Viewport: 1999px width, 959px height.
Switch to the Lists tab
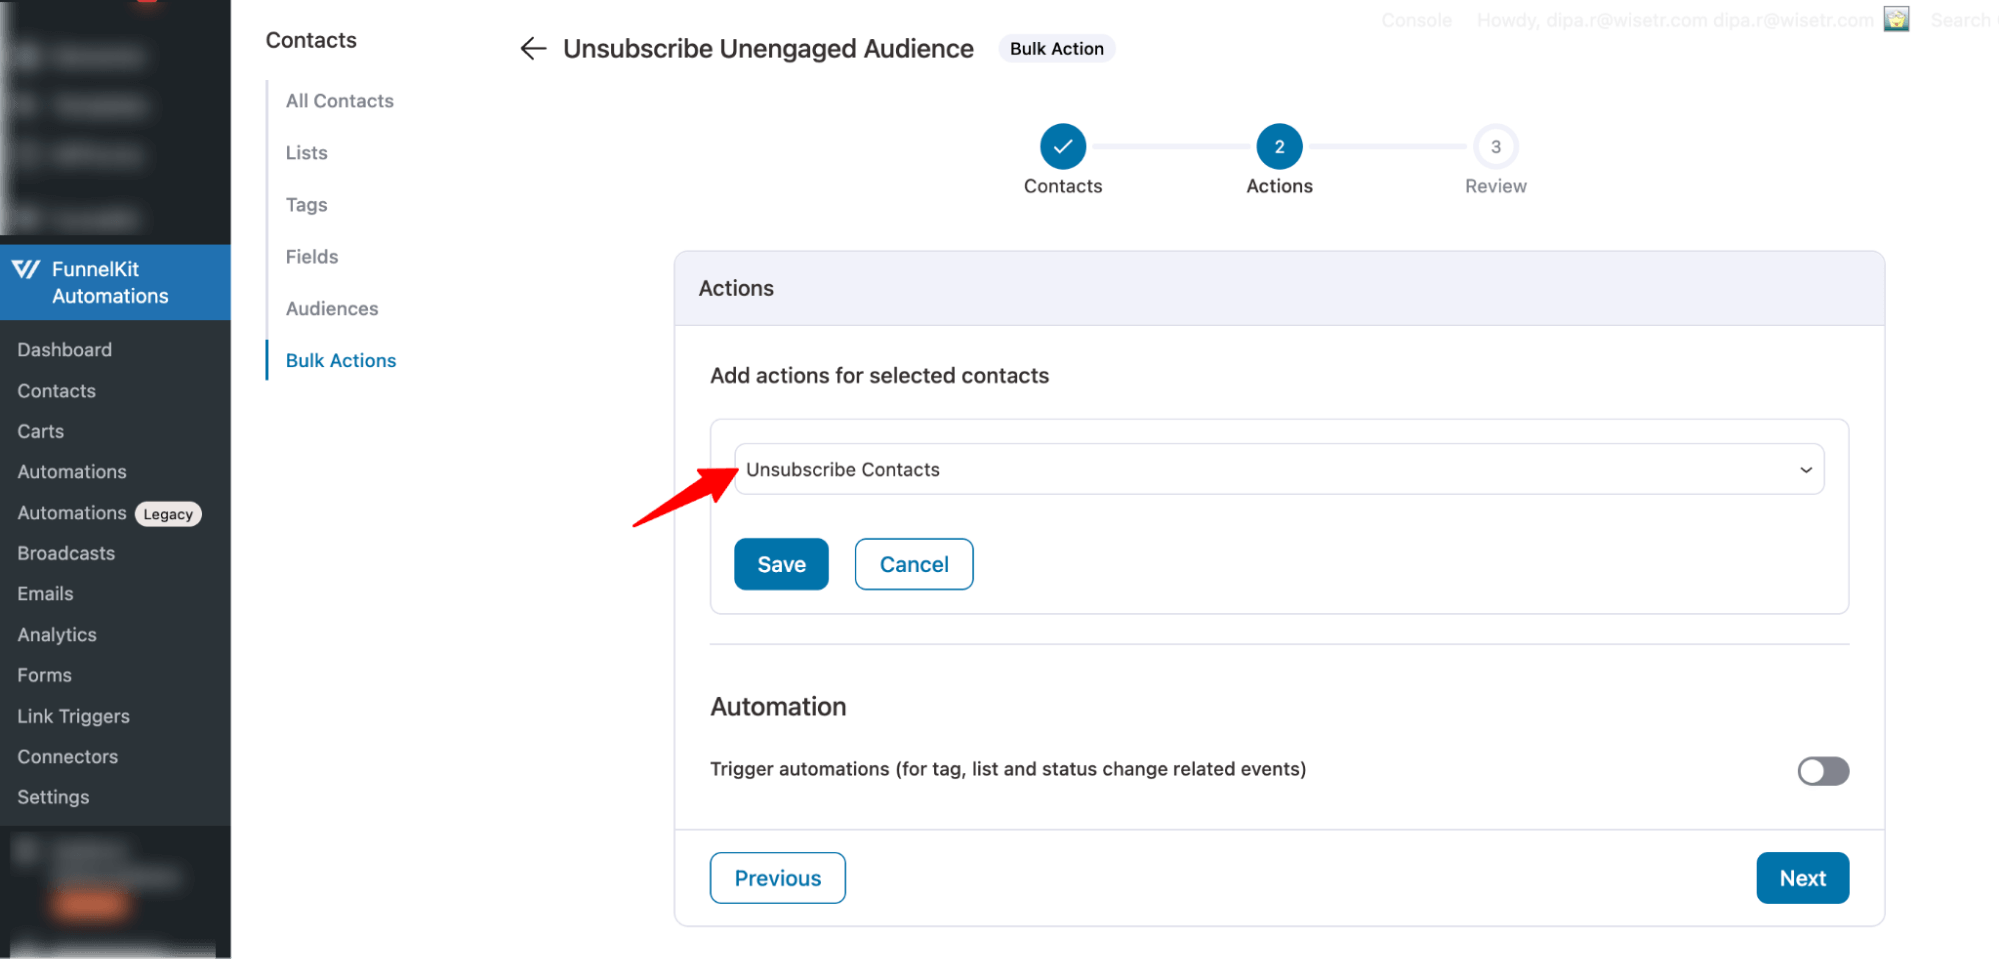tap(305, 152)
